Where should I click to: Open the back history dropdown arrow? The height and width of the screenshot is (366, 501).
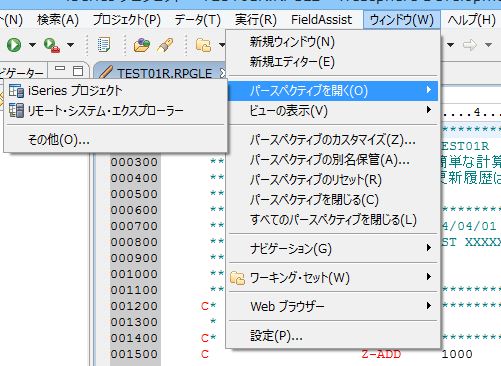[x=450, y=45]
